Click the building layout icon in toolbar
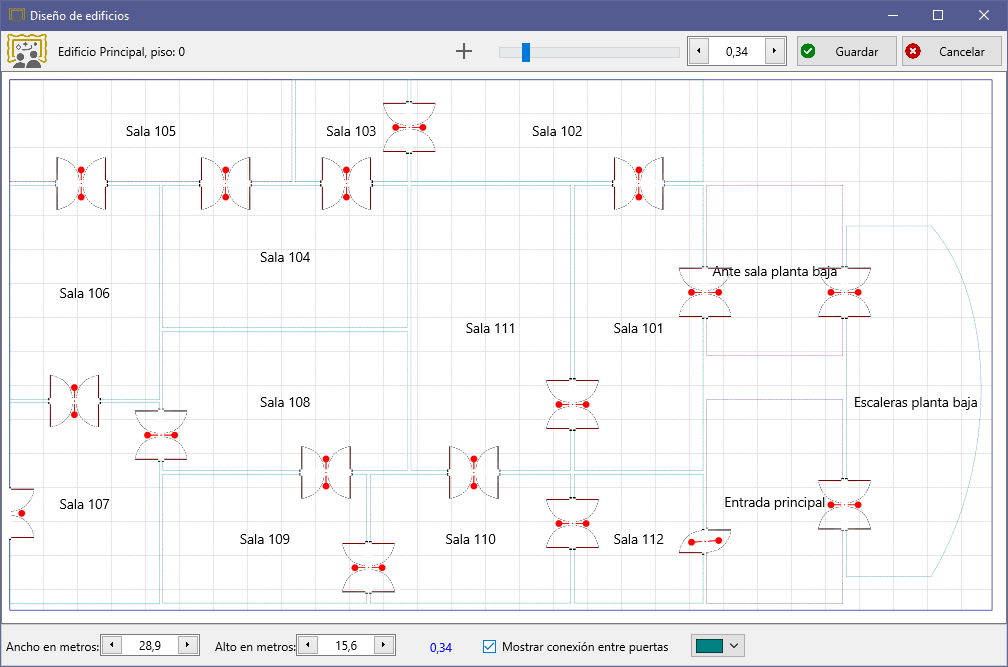The height and width of the screenshot is (667, 1008). point(26,51)
